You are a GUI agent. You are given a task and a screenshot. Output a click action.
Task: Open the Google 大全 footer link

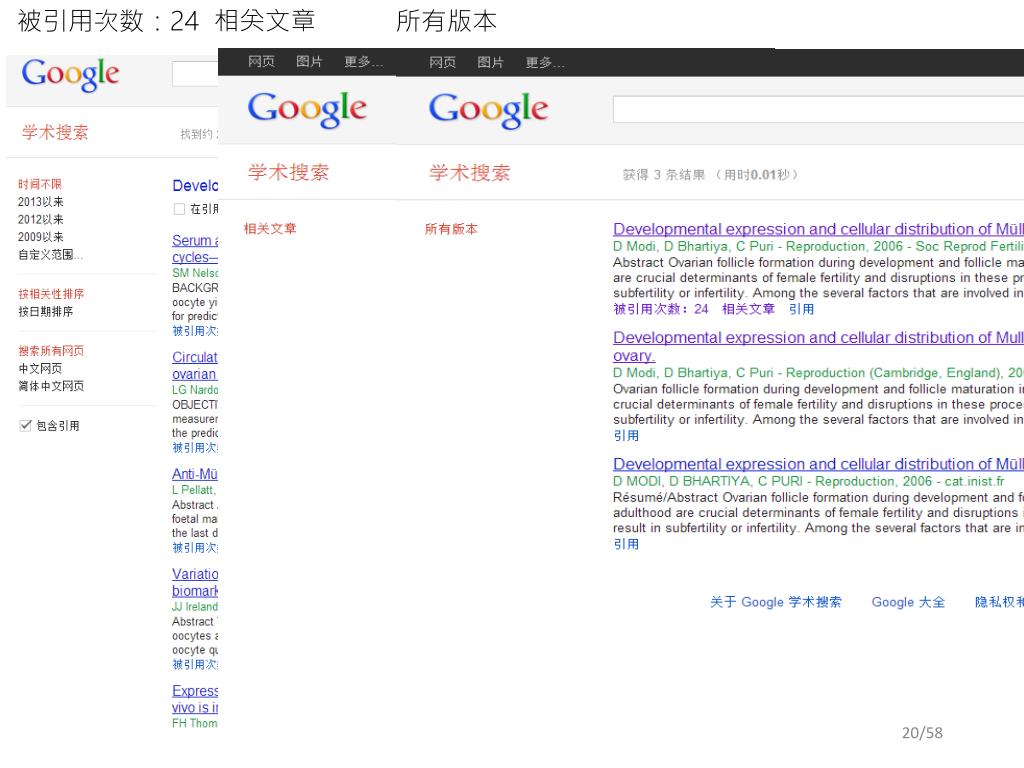point(908,602)
